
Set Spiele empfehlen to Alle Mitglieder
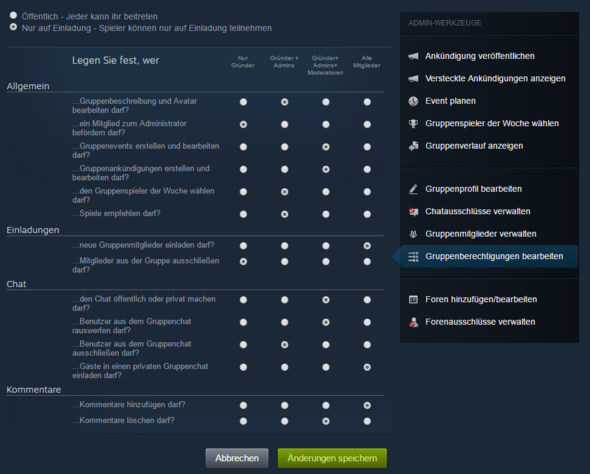click(x=367, y=214)
